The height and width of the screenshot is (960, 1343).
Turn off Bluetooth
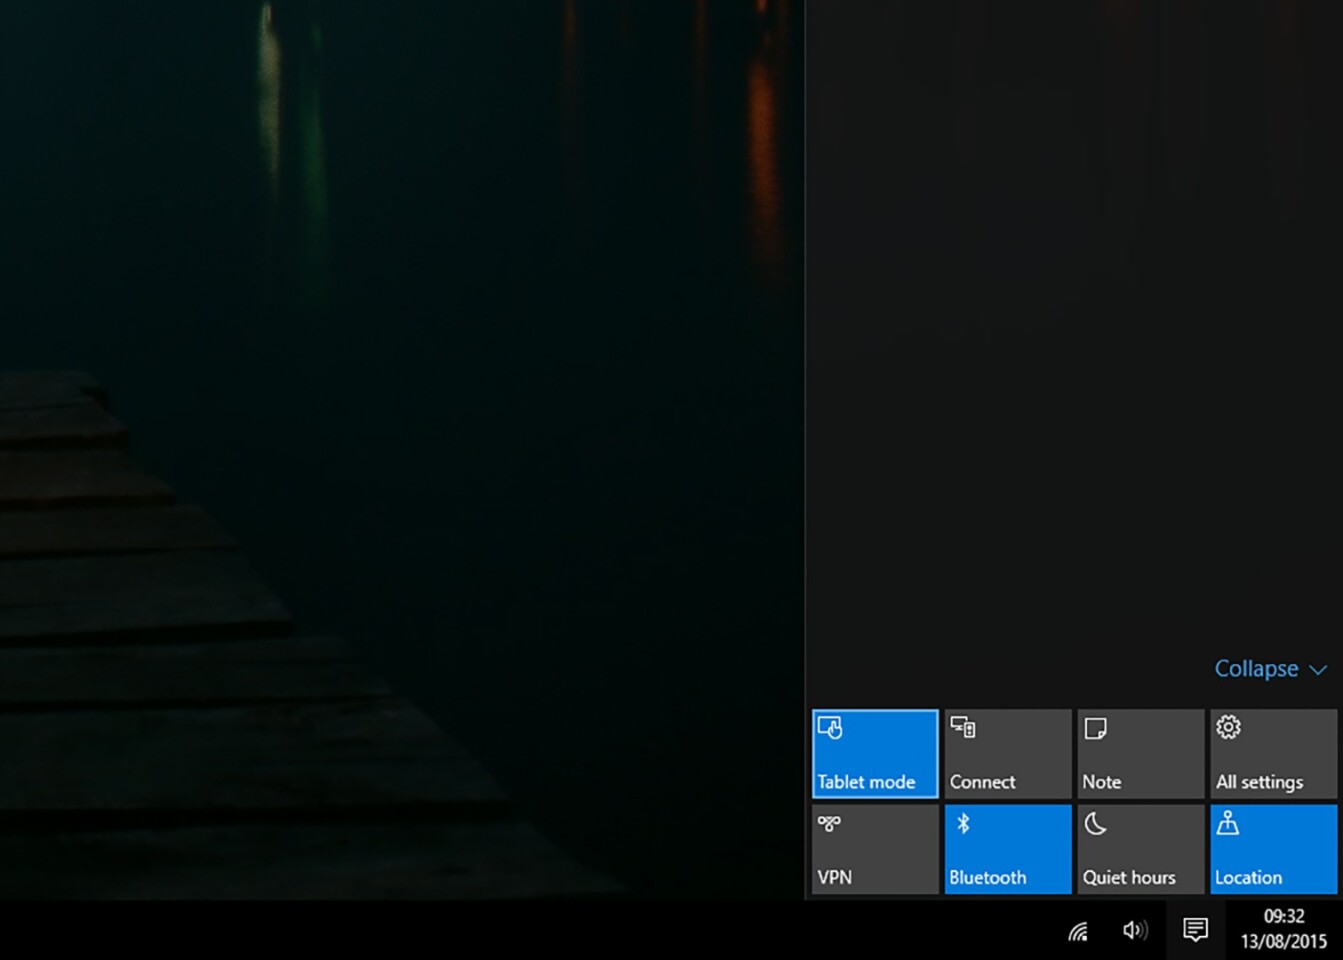(1007, 848)
